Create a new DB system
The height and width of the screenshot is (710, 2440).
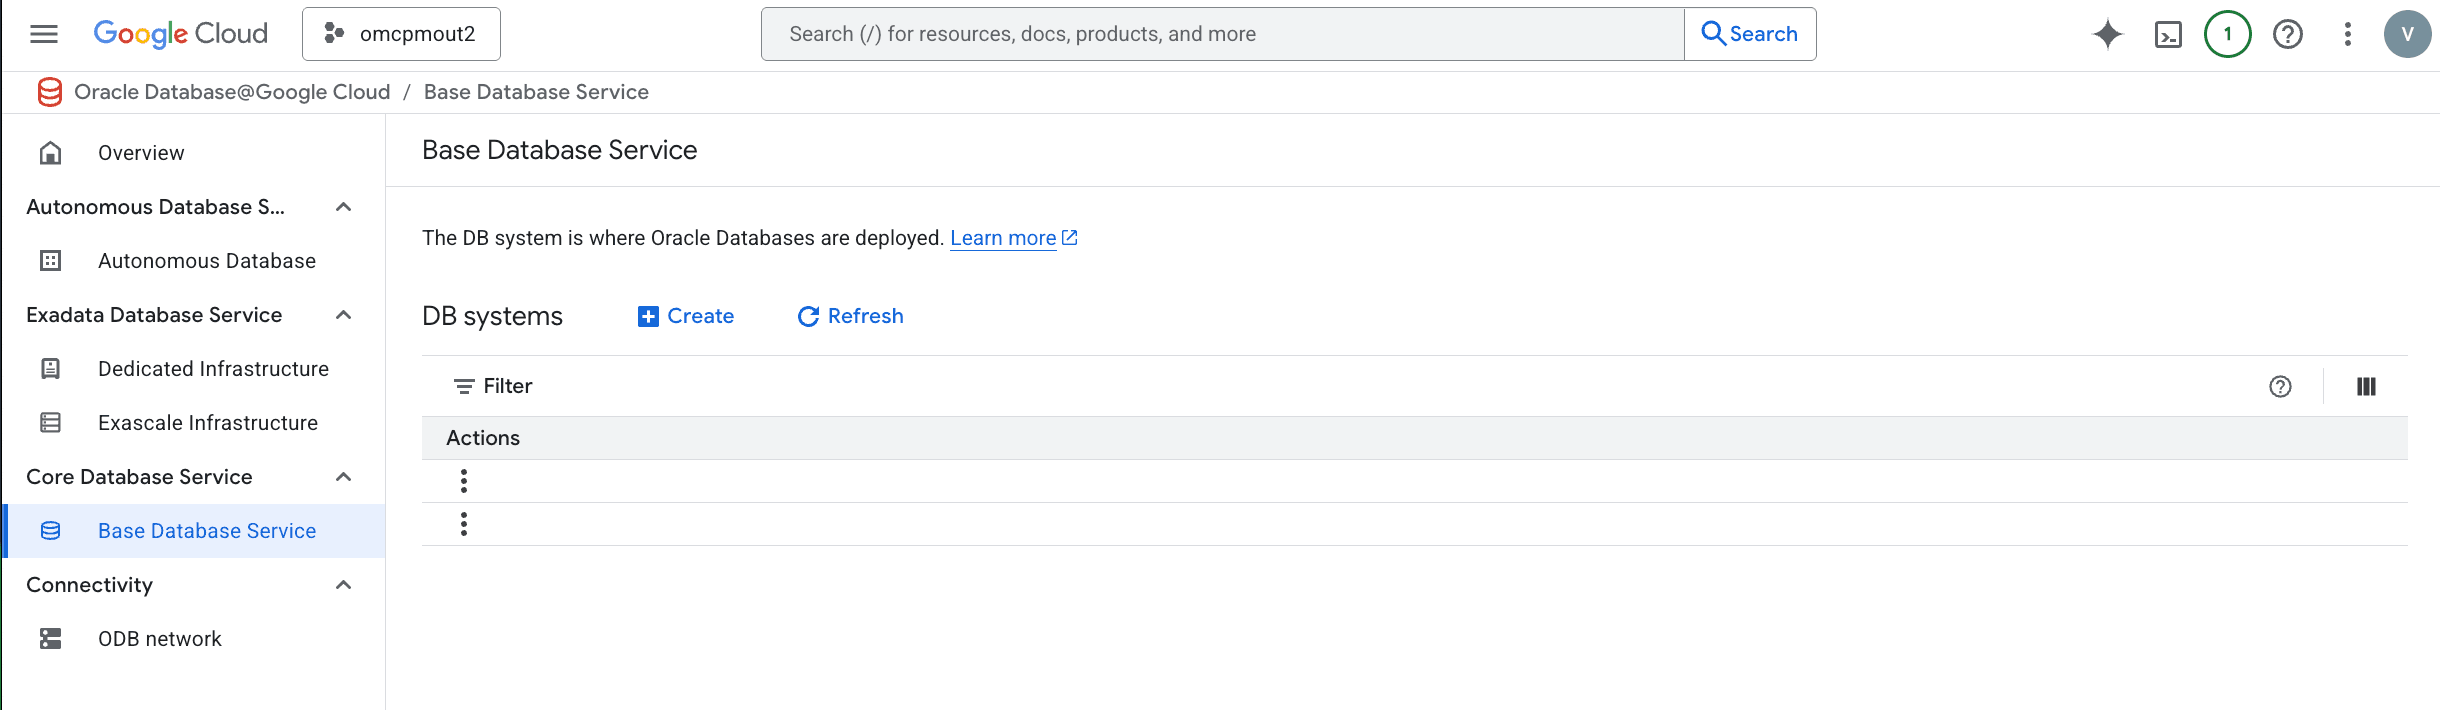(x=686, y=316)
